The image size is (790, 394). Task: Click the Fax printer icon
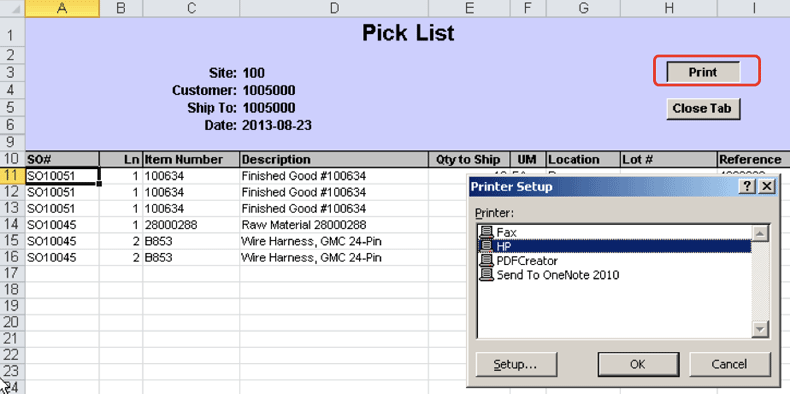click(x=486, y=232)
